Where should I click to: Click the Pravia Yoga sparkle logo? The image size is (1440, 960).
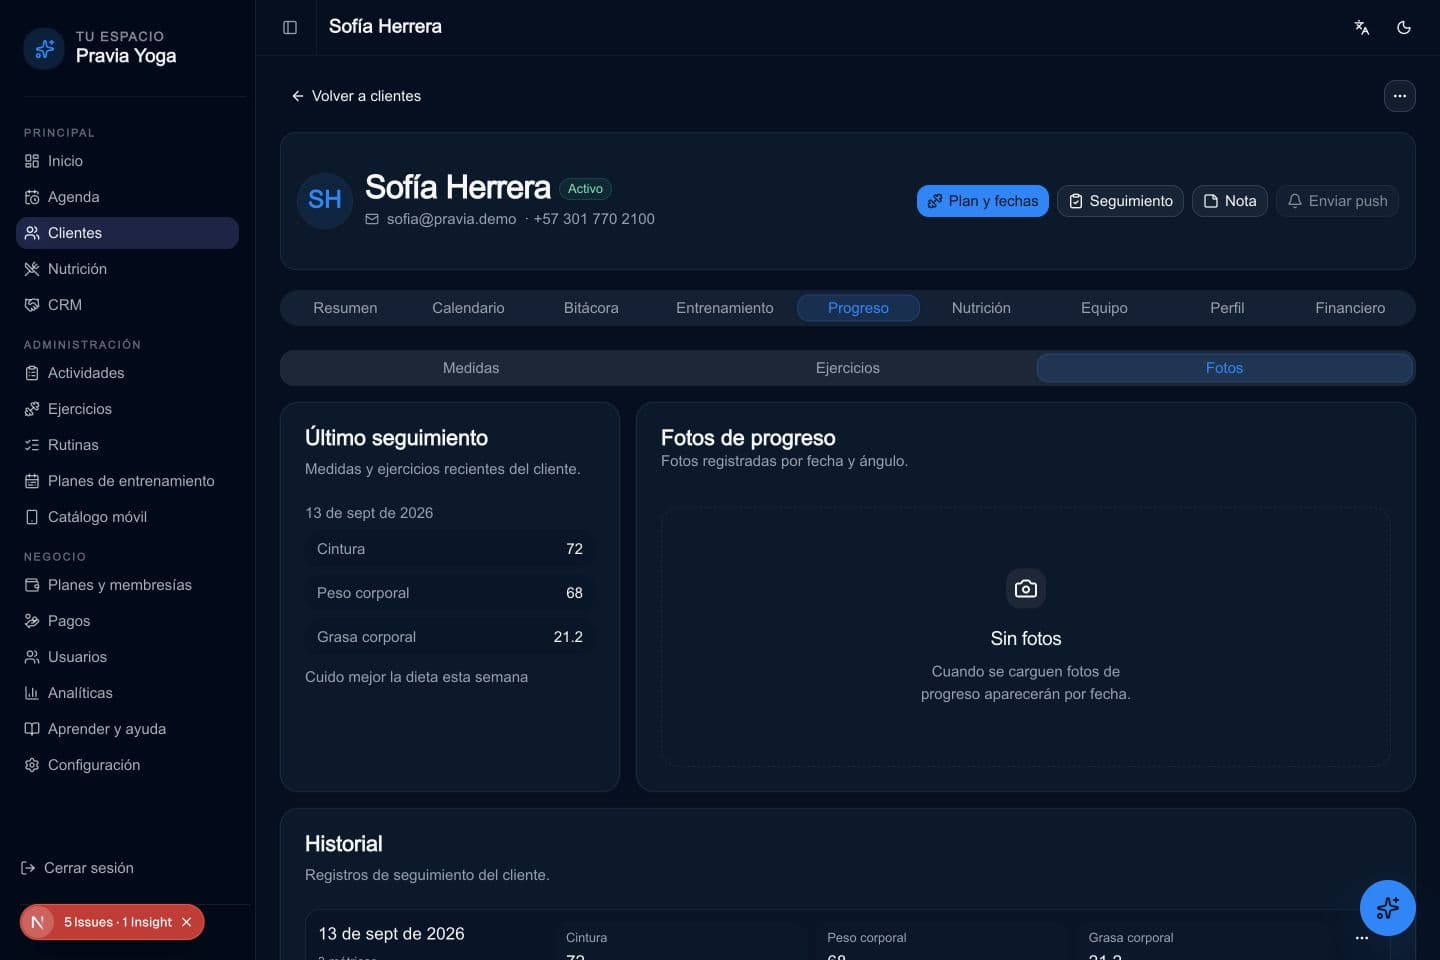tap(44, 48)
